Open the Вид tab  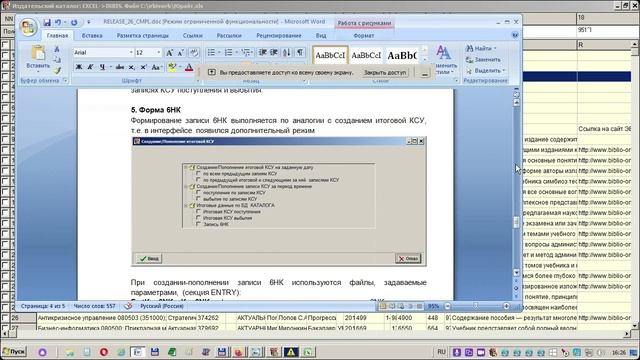pos(321,36)
